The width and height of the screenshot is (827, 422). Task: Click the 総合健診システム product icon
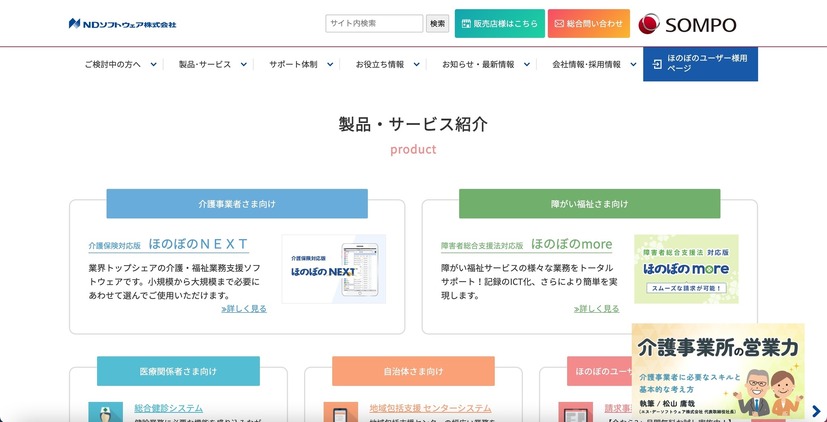coord(105,412)
